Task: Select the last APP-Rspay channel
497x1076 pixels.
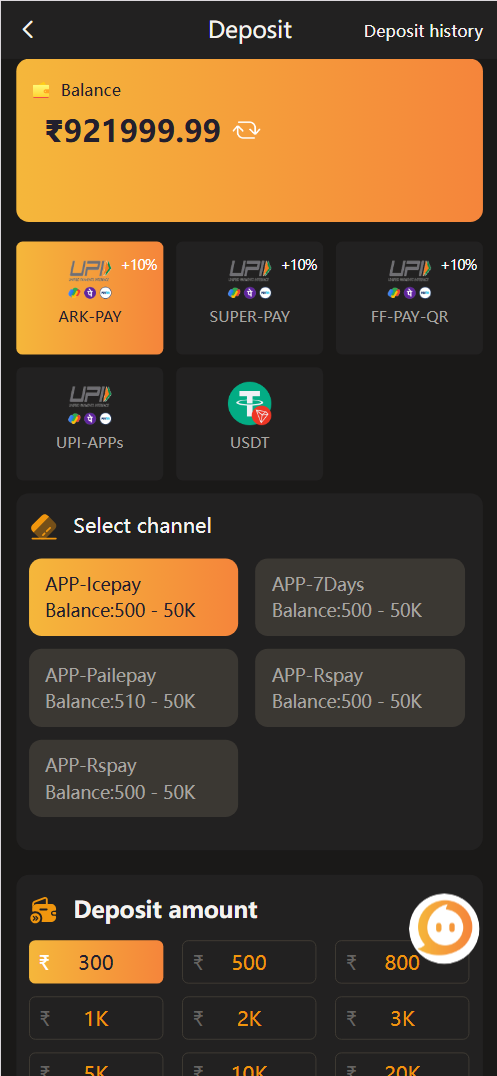Action: pyautogui.click(x=133, y=778)
